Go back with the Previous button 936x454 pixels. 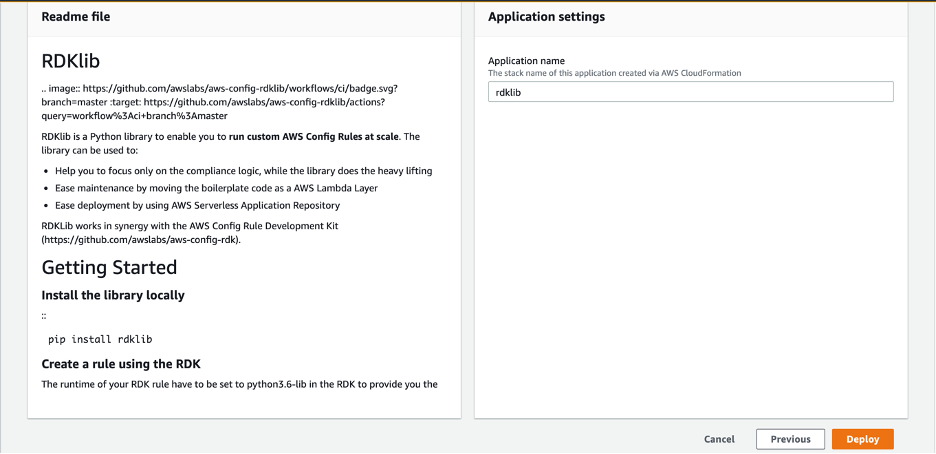tap(790, 439)
